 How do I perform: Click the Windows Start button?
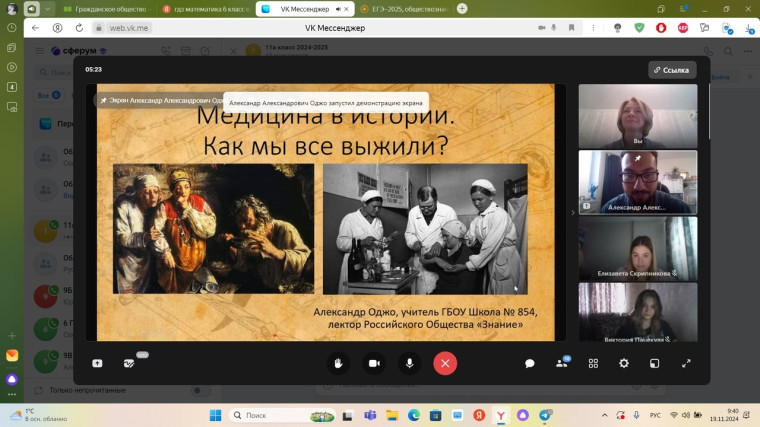tap(215, 415)
